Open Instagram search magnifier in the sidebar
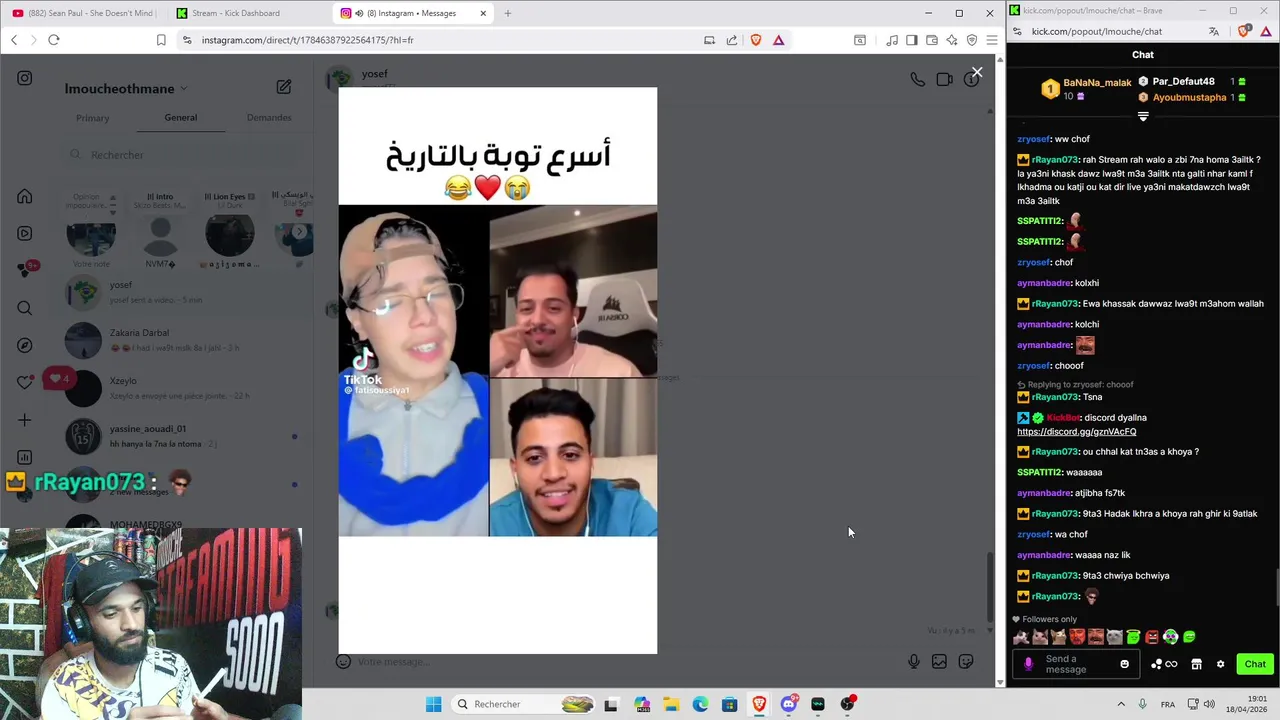Viewport: 1280px width, 720px height. pyautogui.click(x=25, y=308)
